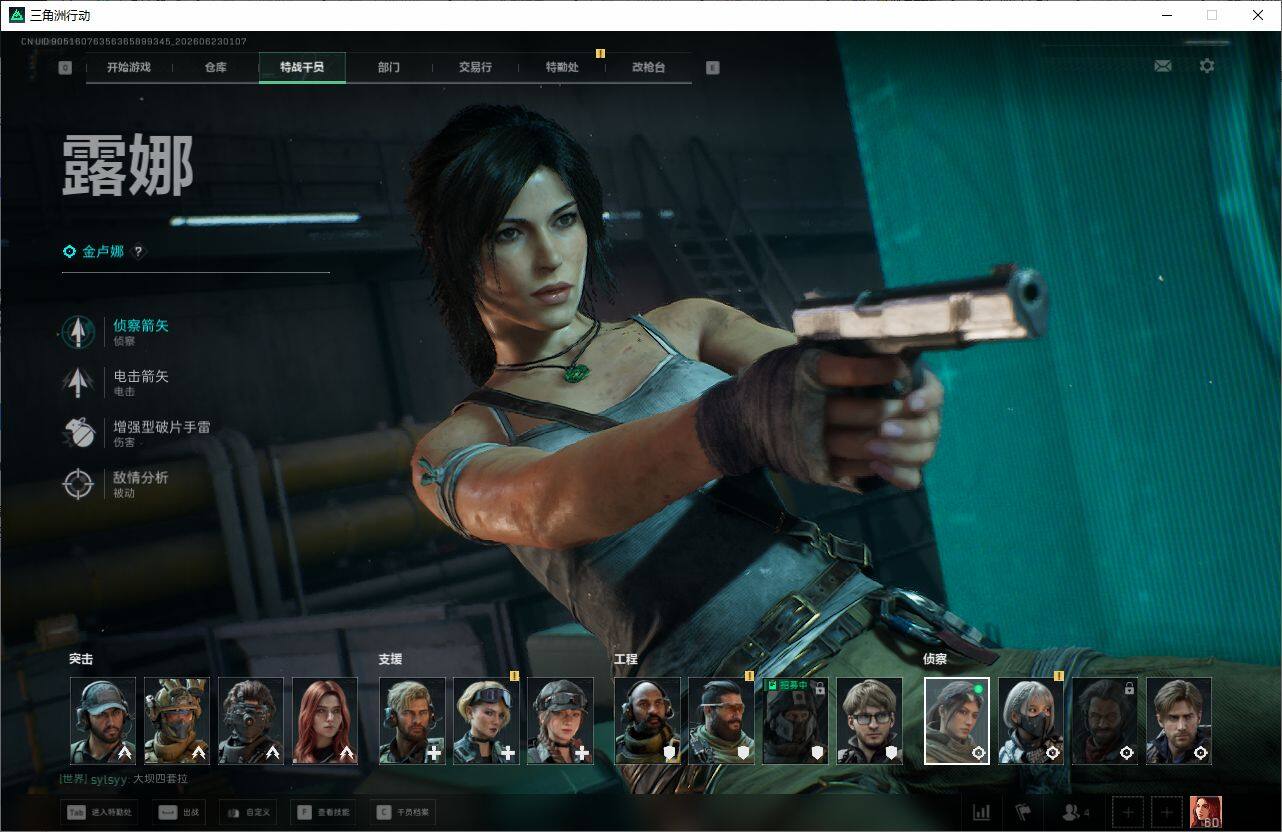Open the 干员档案 button
The width and height of the screenshot is (1282, 832).
point(402,812)
